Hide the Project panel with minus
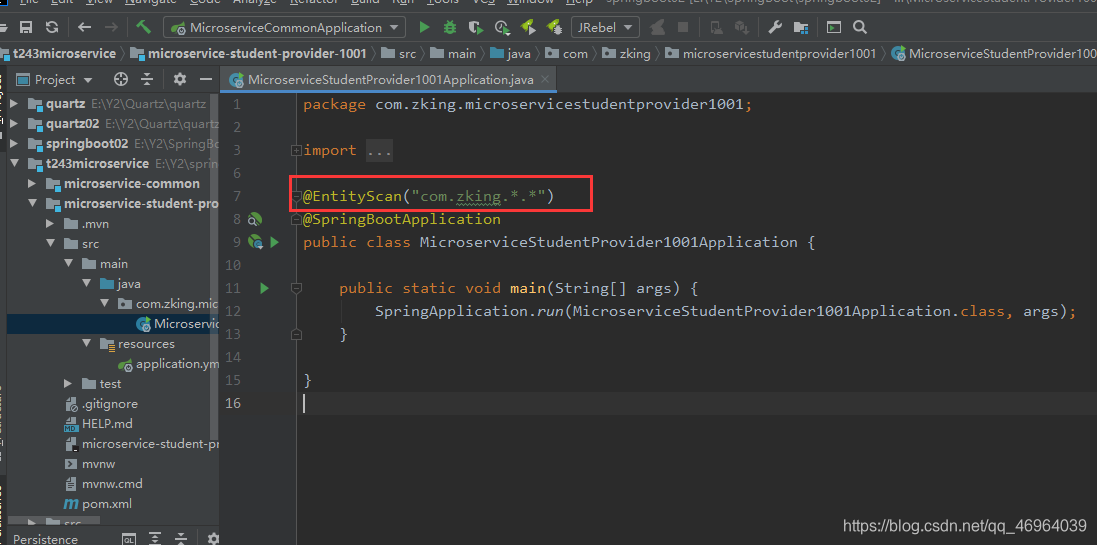This screenshot has width=1097, height=545. point(206,79)
